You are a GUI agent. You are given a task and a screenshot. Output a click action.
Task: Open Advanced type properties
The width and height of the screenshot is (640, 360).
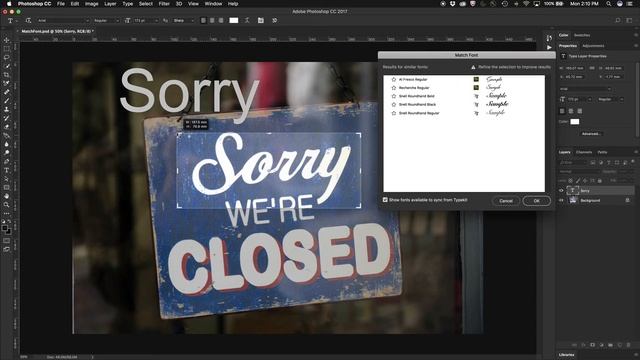click(x=590, y=134)
